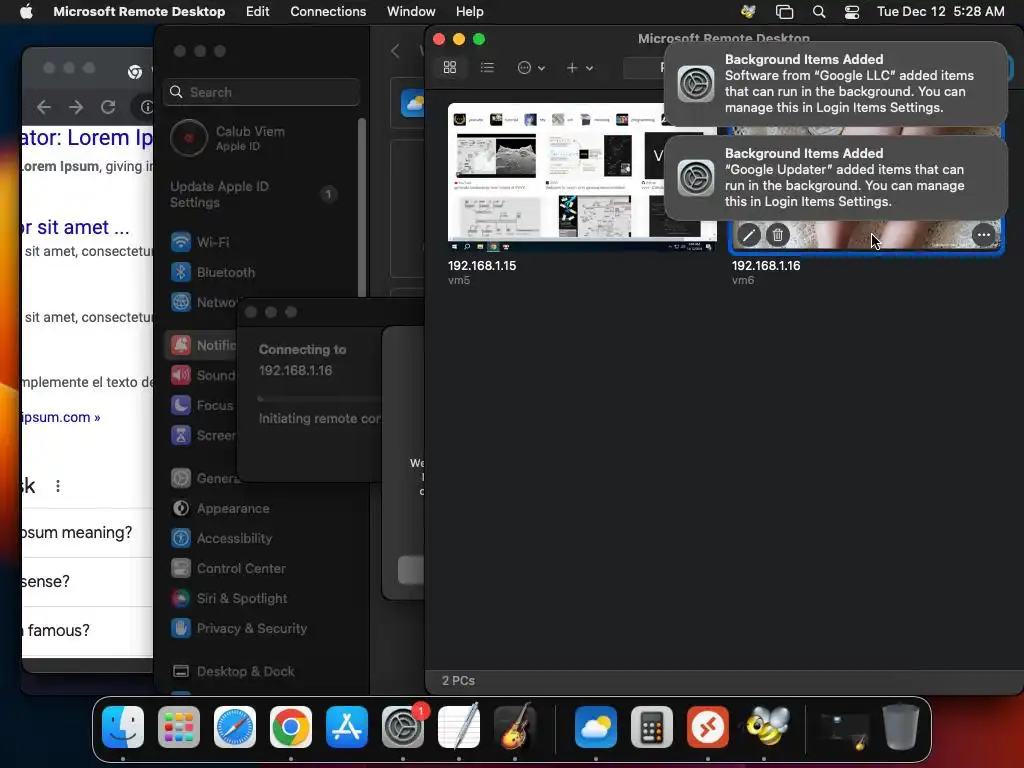1024x768 pixels.
Task: Open Control Center settings in the sidebar
Action: [261, 568]
